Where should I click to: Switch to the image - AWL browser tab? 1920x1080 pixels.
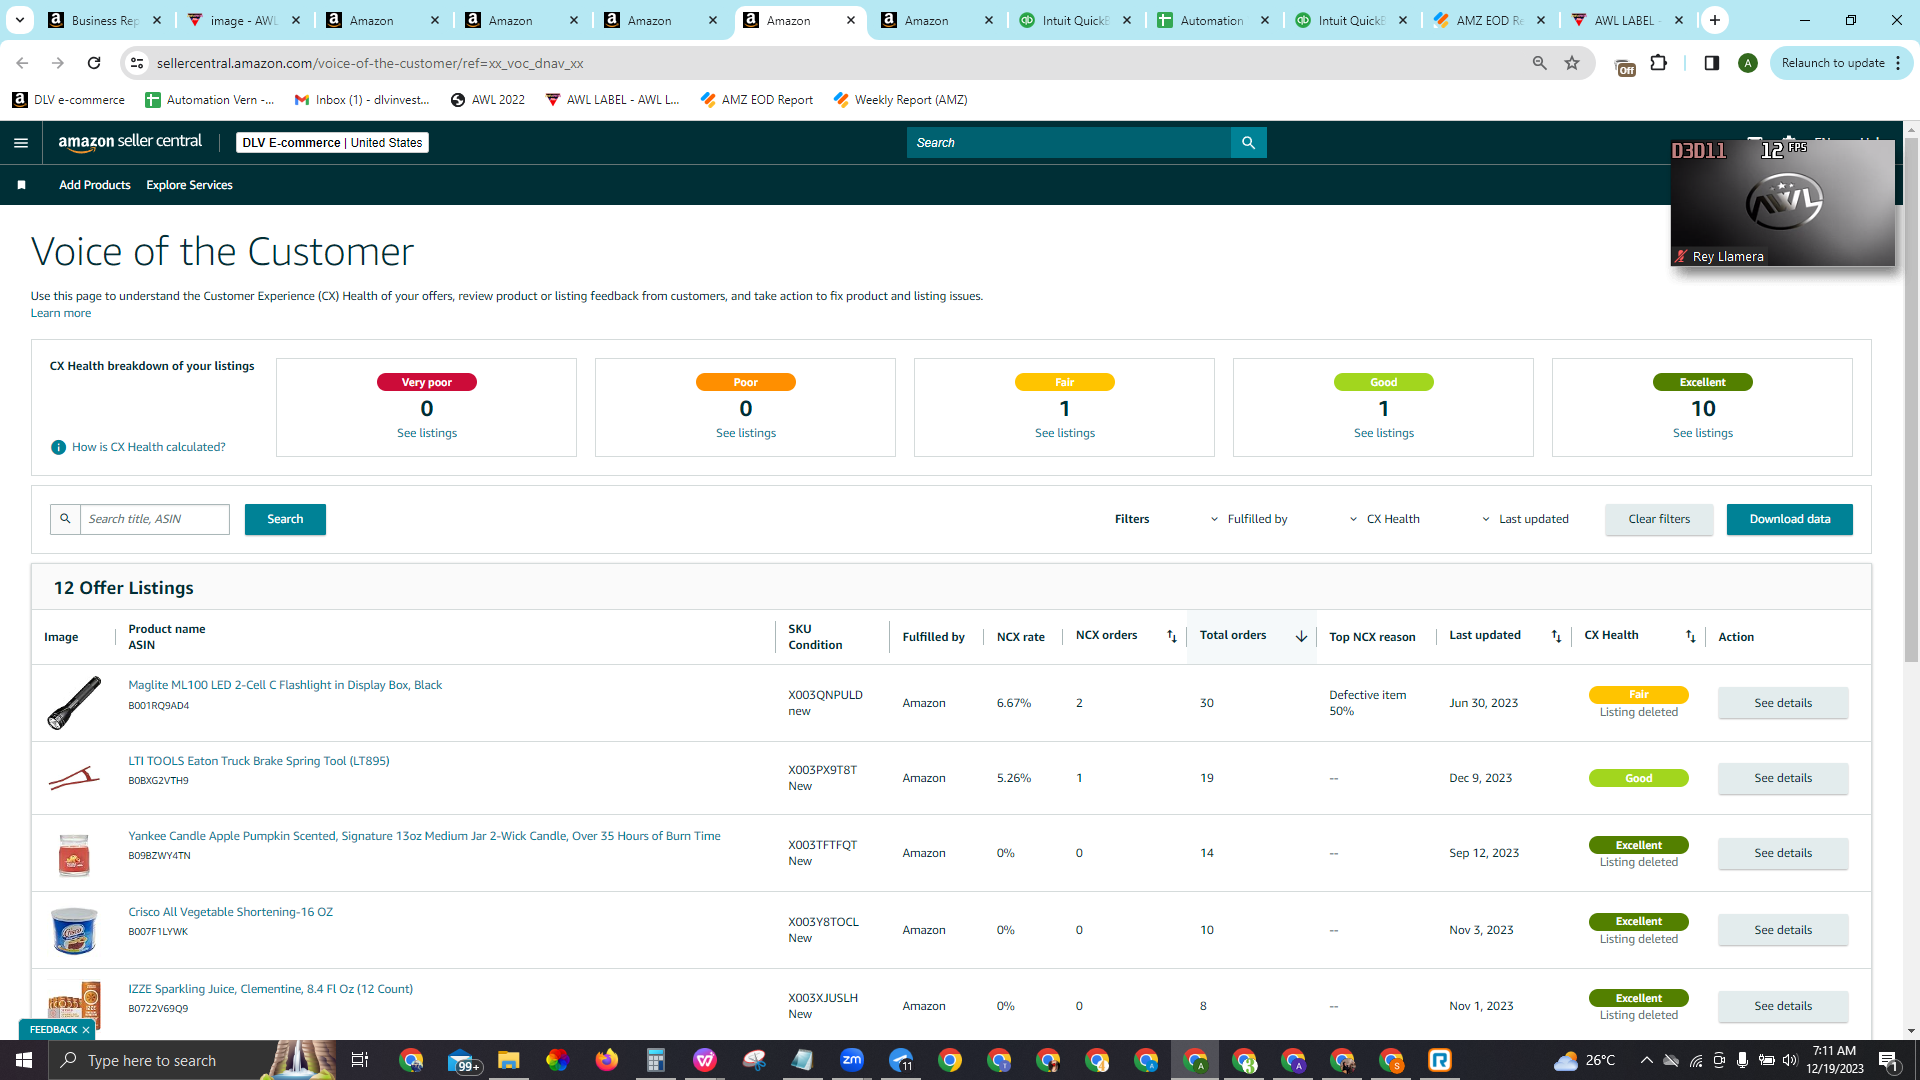click(242, 20)
